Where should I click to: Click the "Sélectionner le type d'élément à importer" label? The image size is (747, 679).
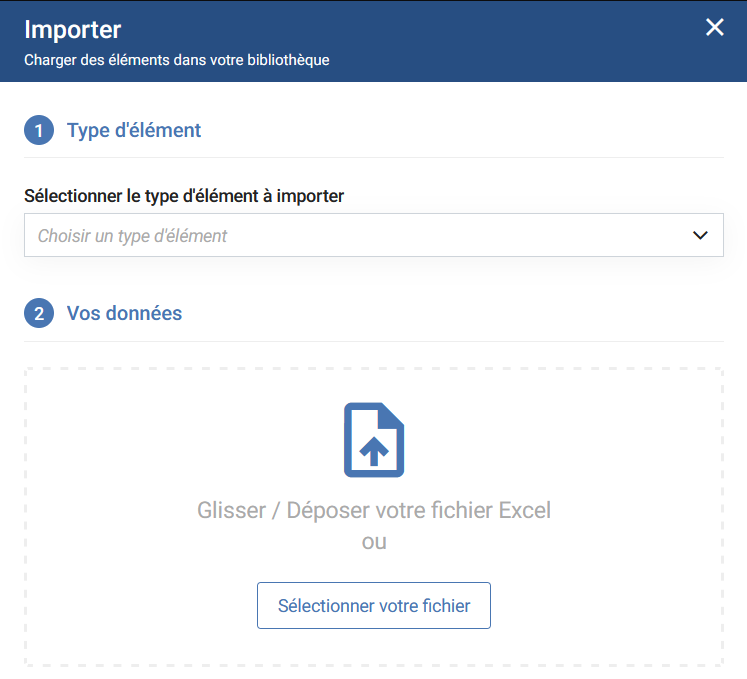click(x=184, y=196)
